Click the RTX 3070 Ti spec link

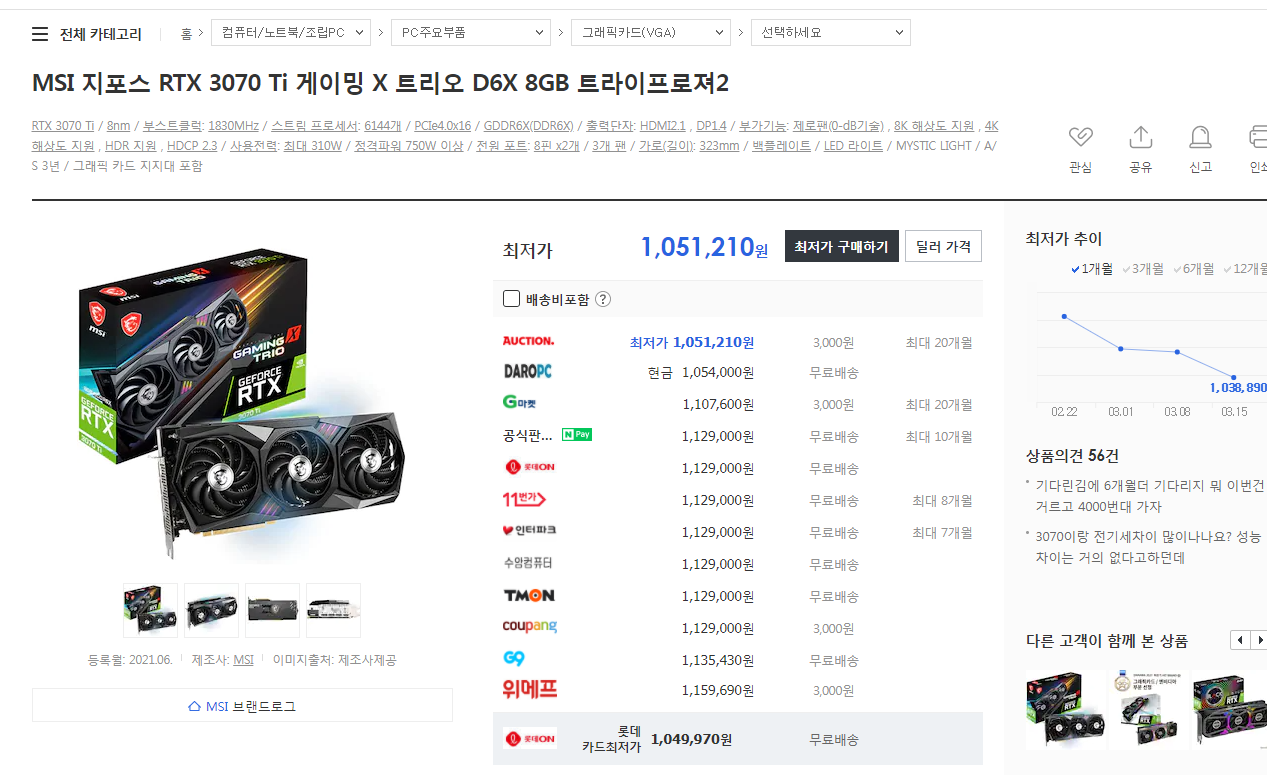point(63,126)
